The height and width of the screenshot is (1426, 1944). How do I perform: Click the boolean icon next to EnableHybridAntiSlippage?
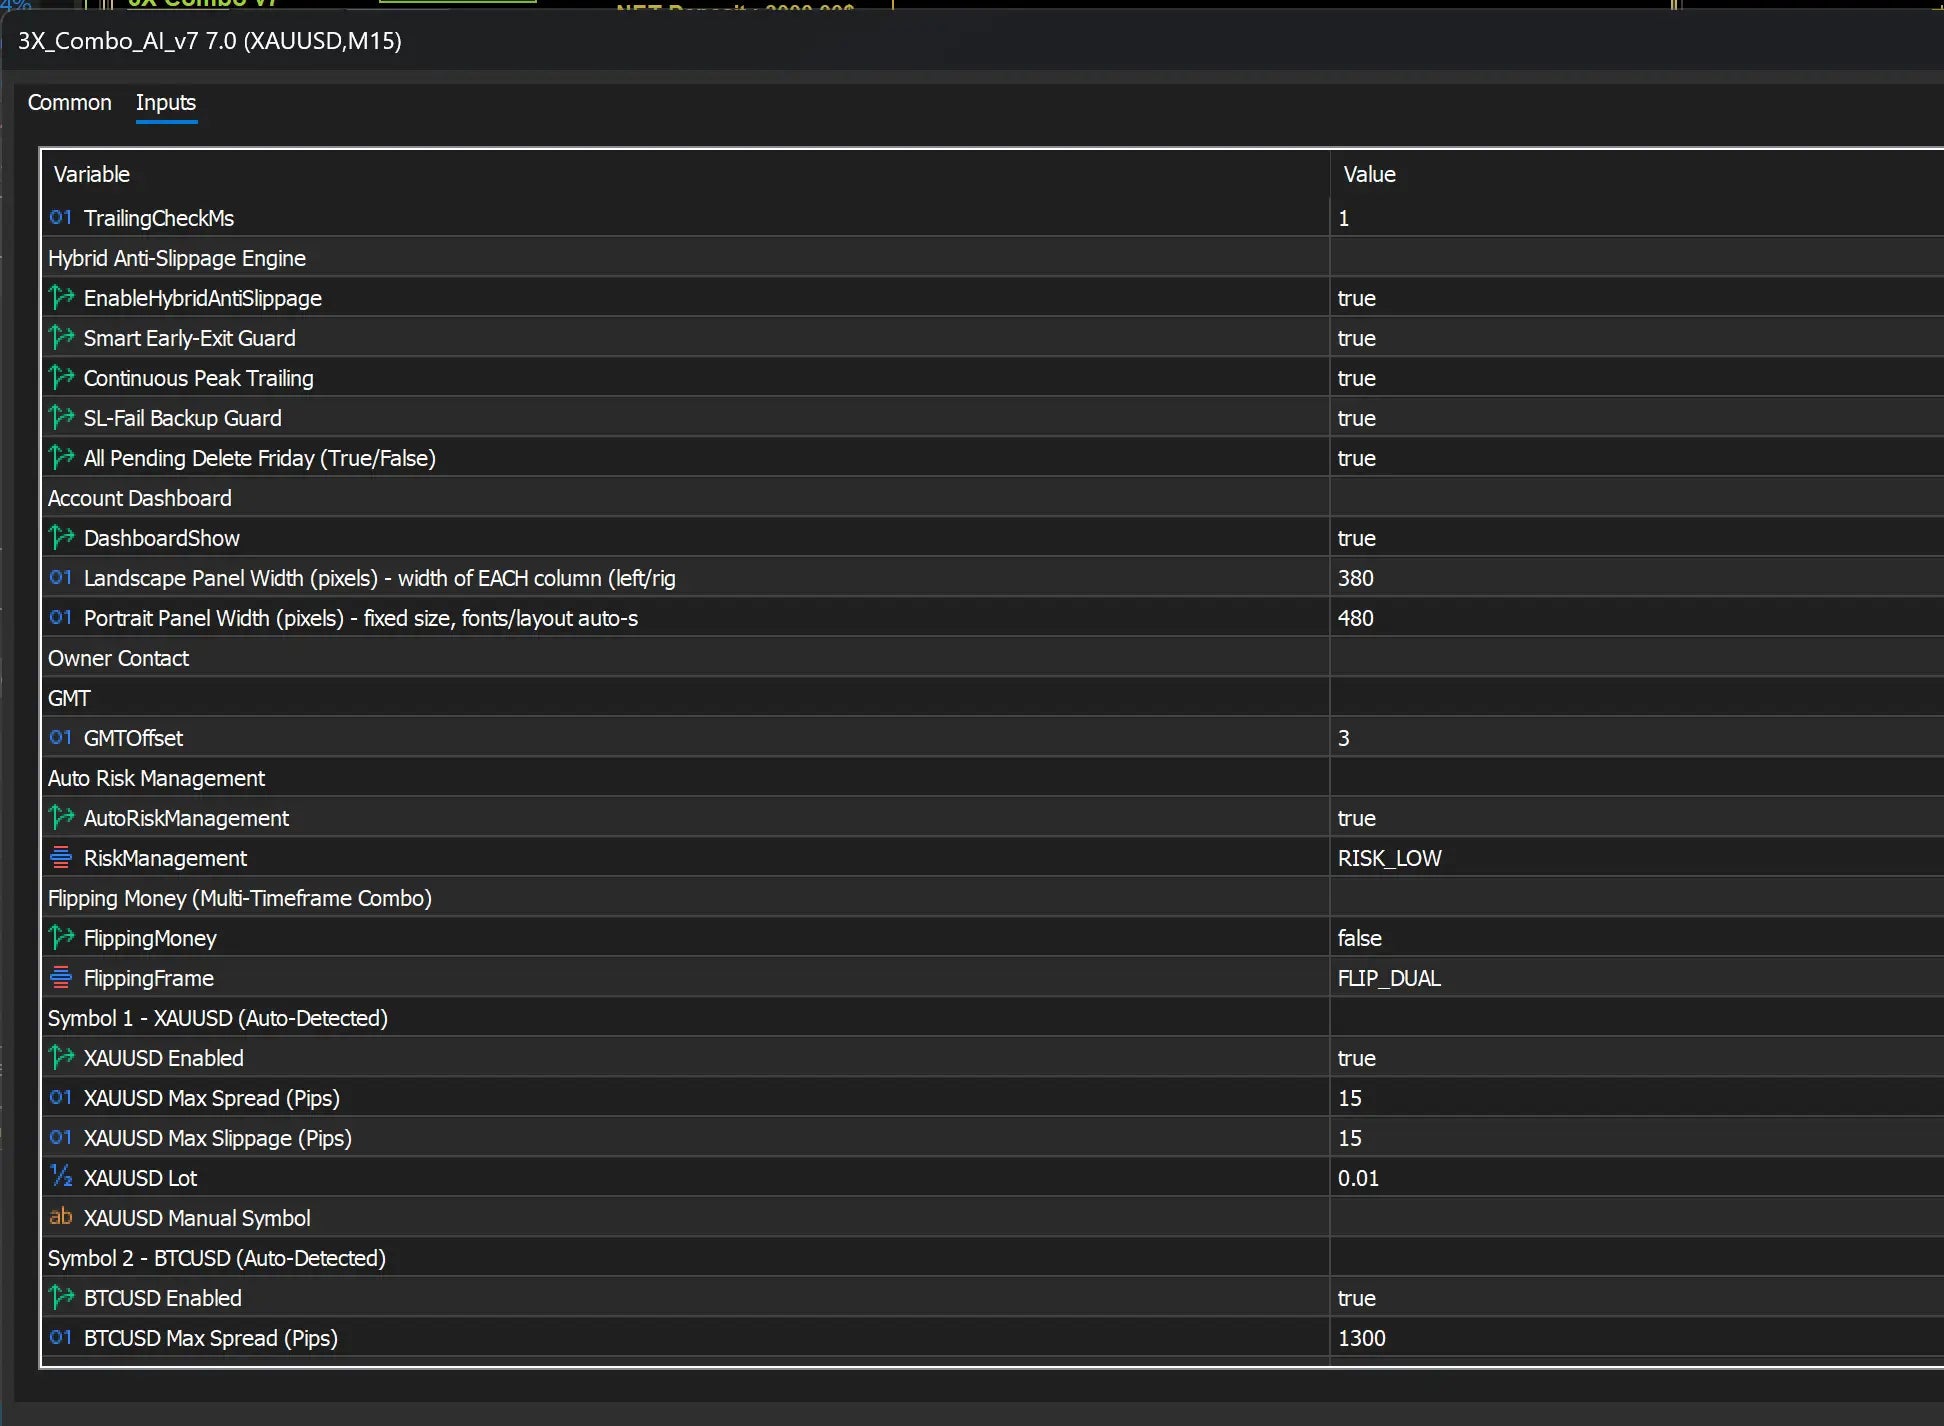[x=61, y=297]
